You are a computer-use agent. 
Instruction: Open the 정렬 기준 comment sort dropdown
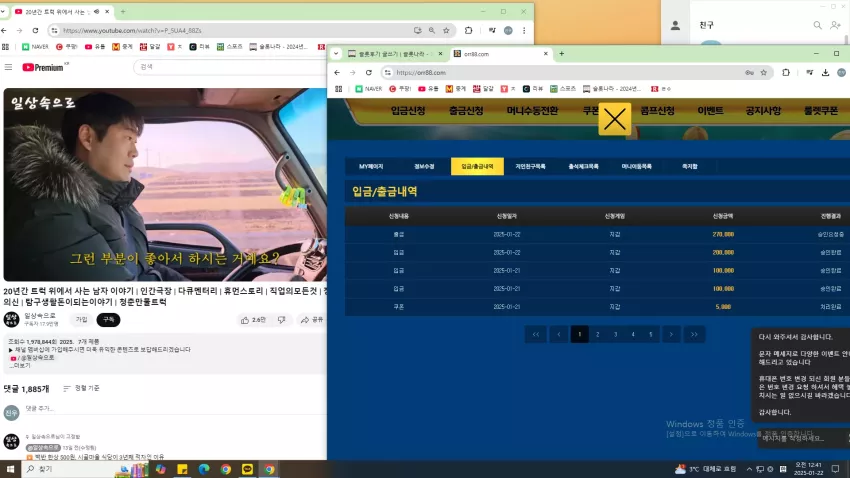[x=81, y=389]
